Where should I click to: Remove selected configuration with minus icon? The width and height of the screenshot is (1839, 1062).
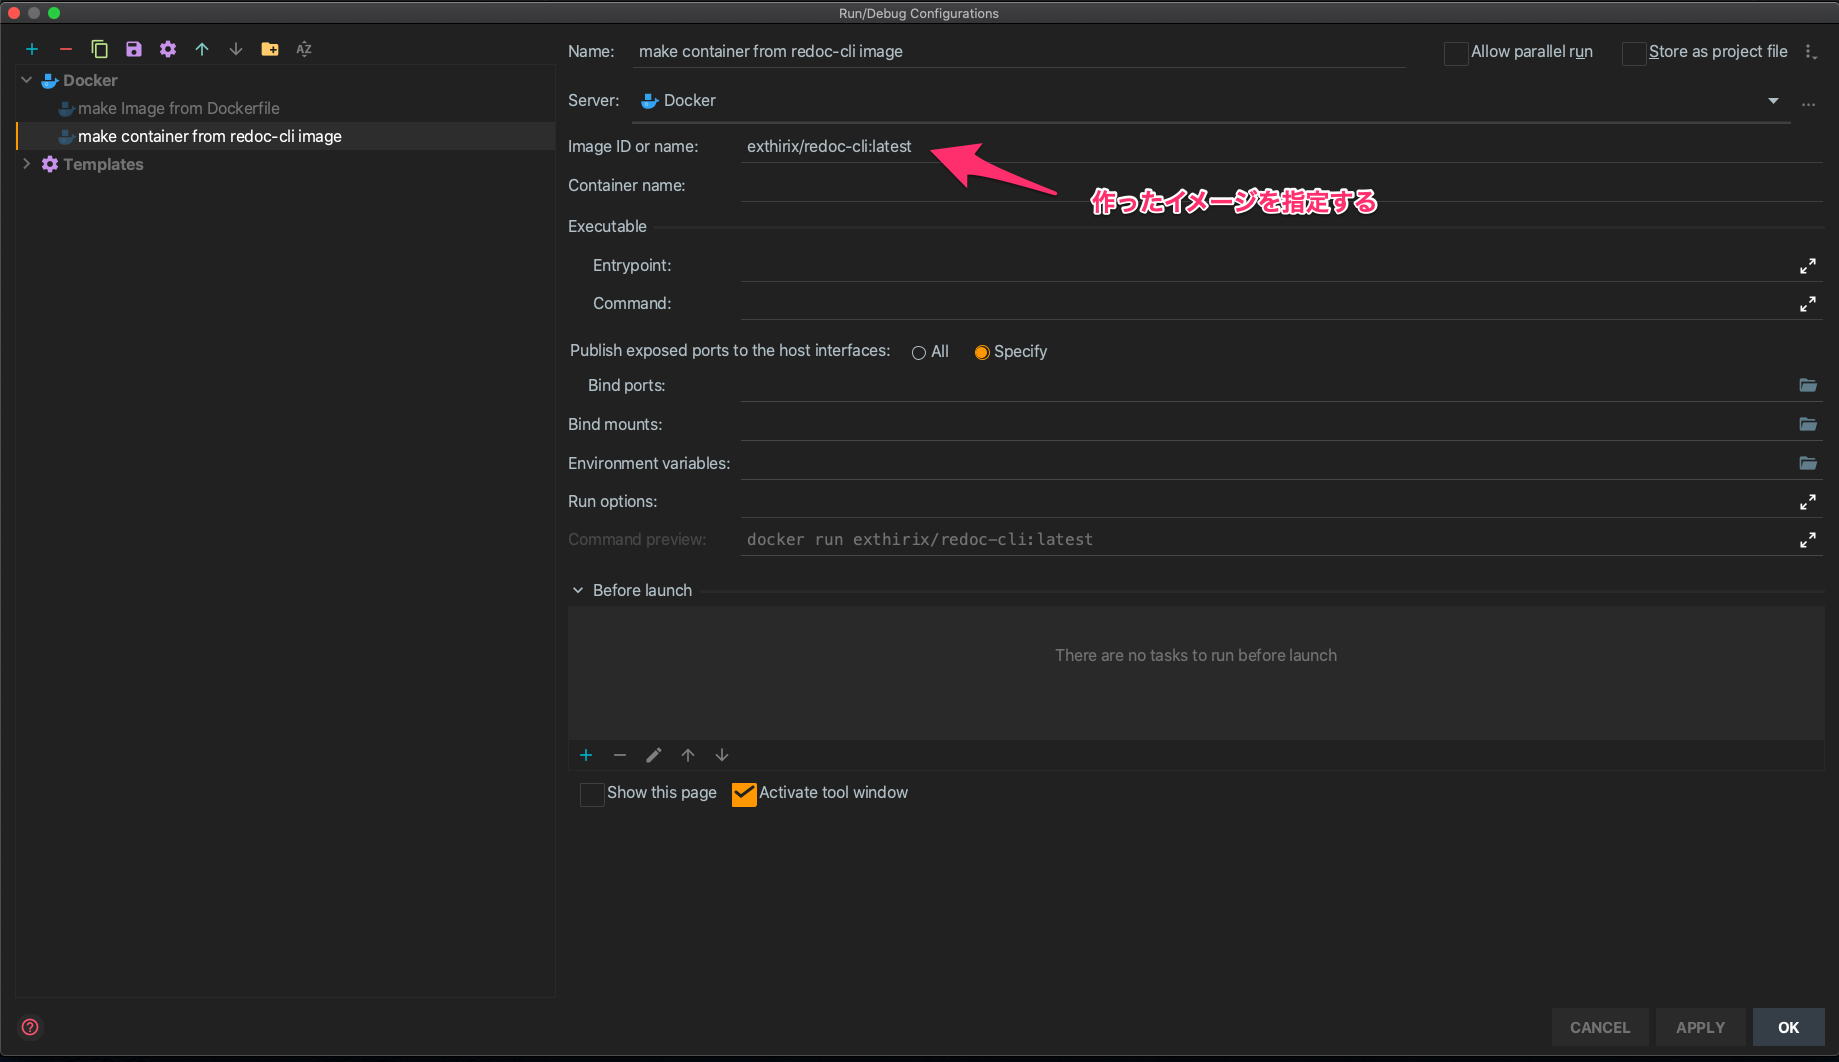click(x=66, y=49)
